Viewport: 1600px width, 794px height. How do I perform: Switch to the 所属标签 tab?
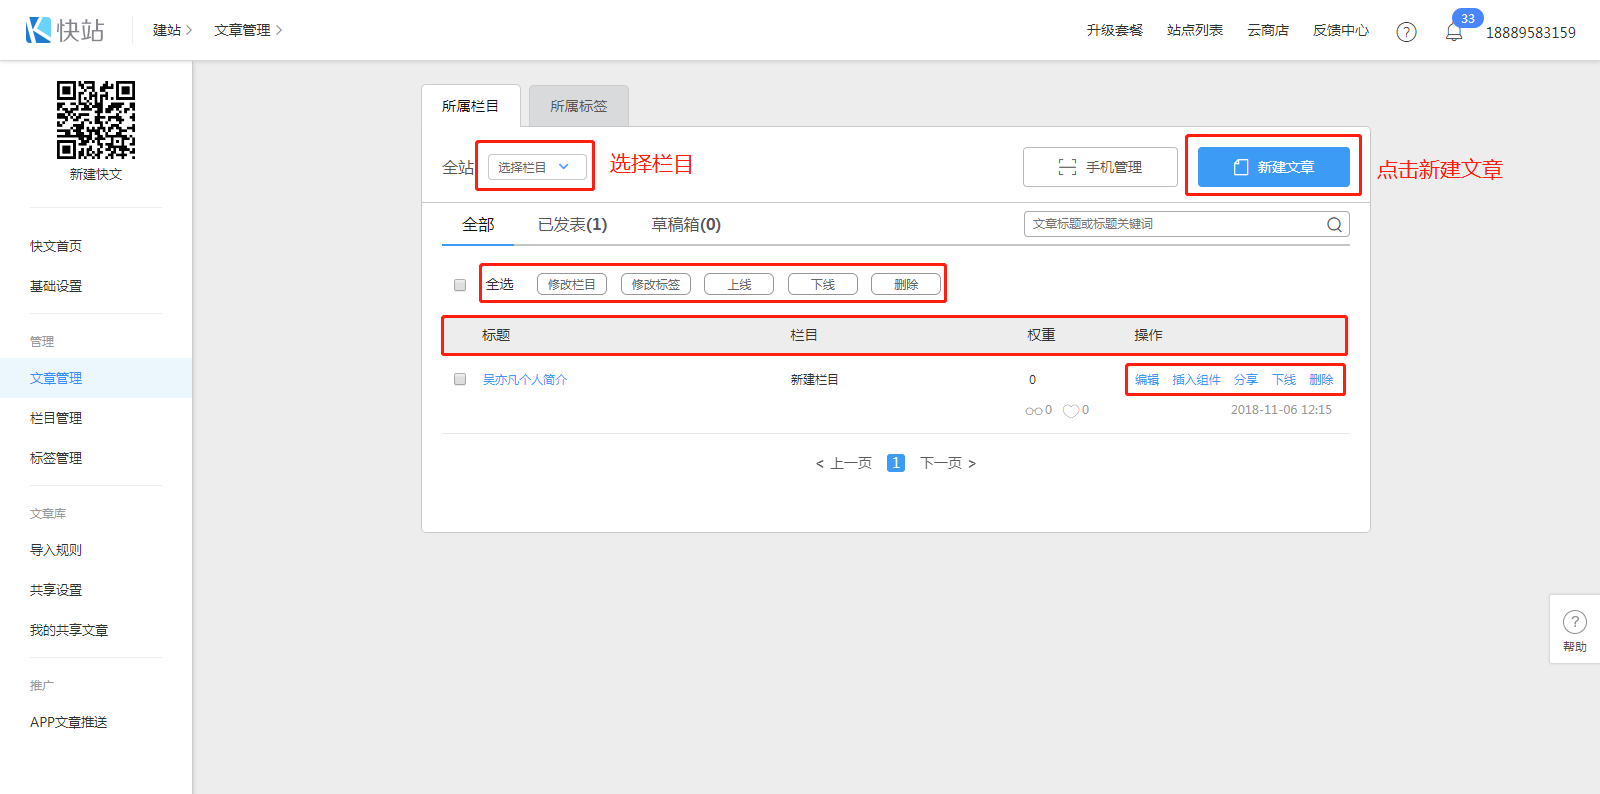tap(578, 106)
